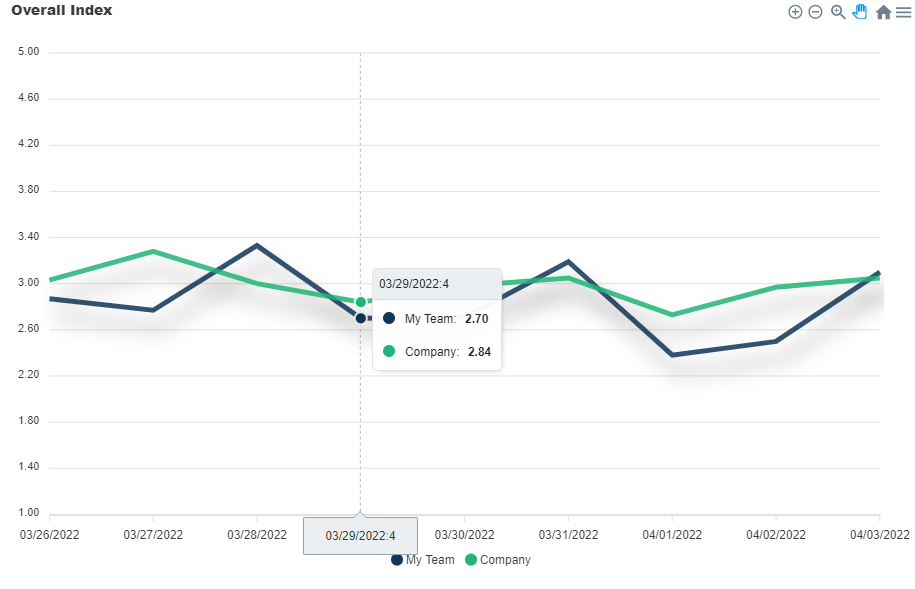The height and width of the screenshot is (589, 915).
Task: Select the Zoom Out tool
Action: [815, 12]
